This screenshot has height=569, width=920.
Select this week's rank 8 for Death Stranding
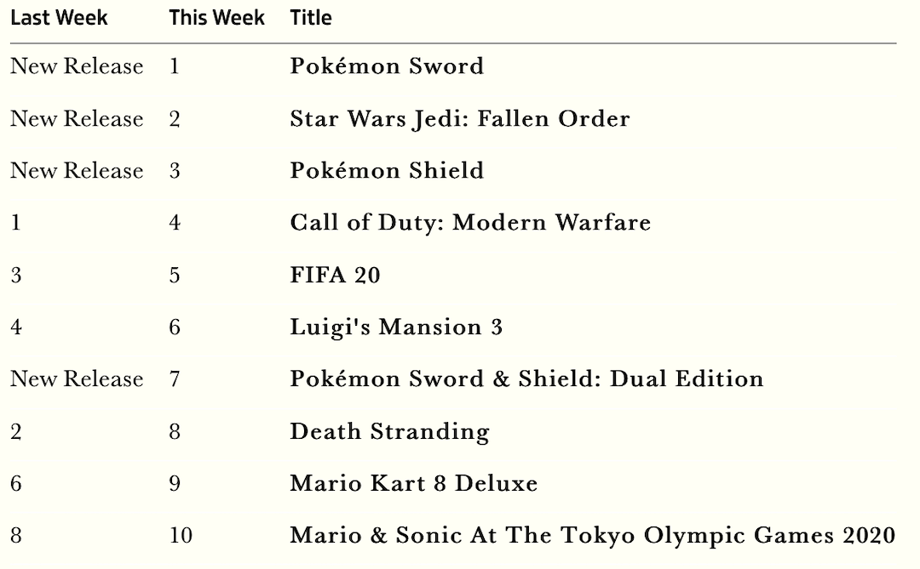(175, 432)
